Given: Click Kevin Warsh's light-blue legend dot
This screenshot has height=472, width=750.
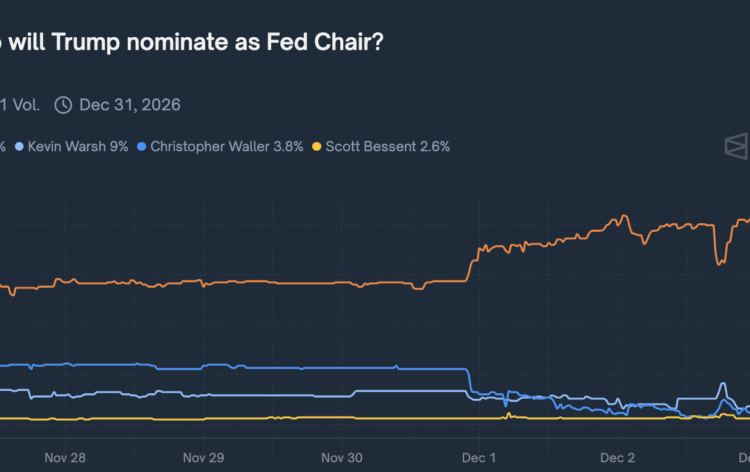Looking at the screenshot, I should coord(19,146).
